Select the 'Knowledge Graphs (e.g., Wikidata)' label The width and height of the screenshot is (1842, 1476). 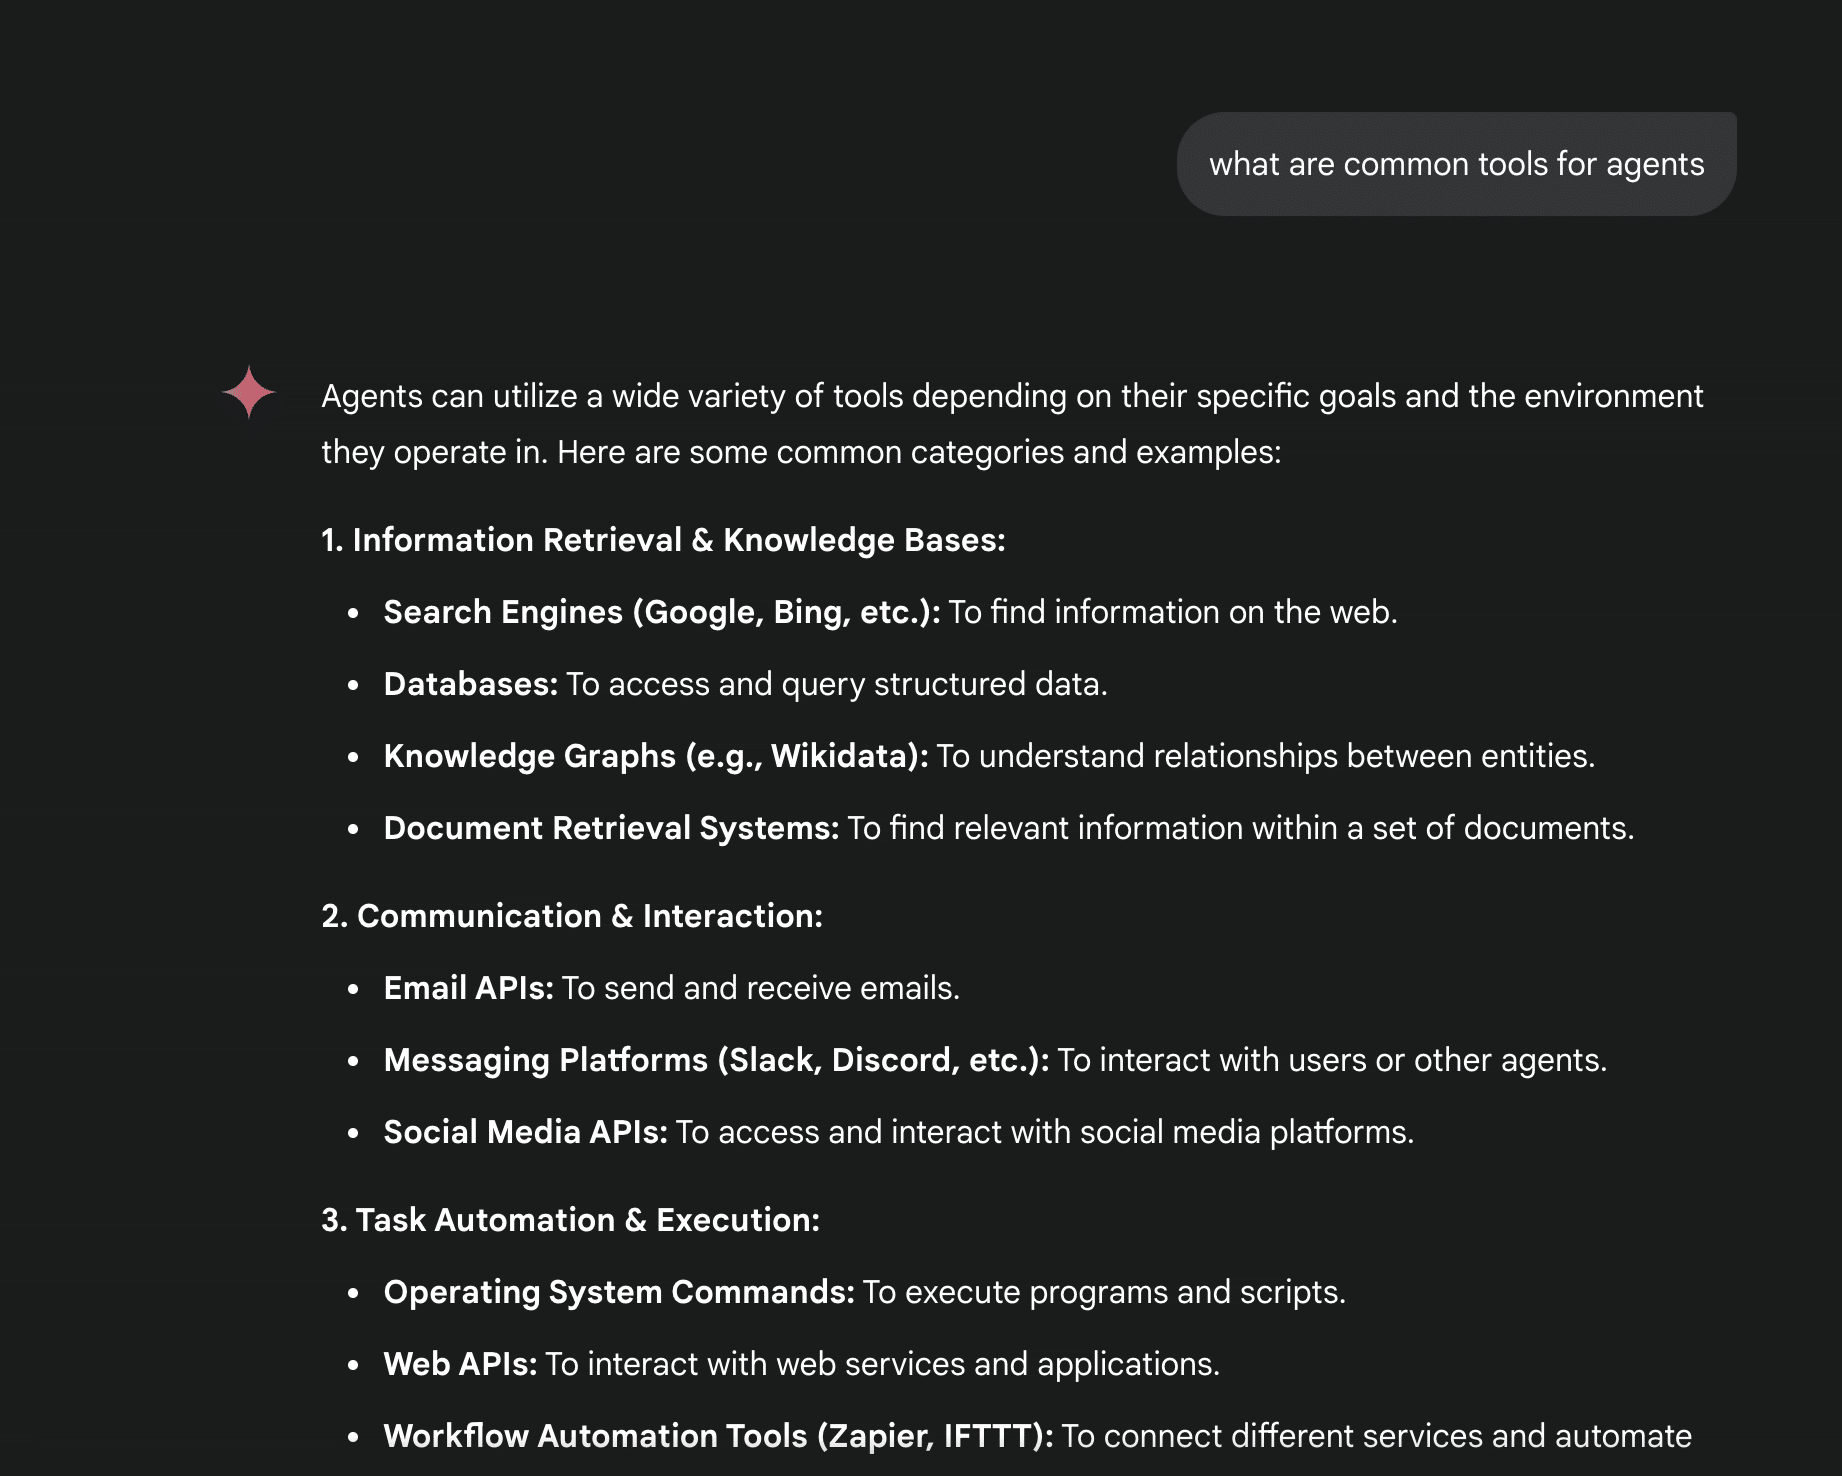click(655, 756)
